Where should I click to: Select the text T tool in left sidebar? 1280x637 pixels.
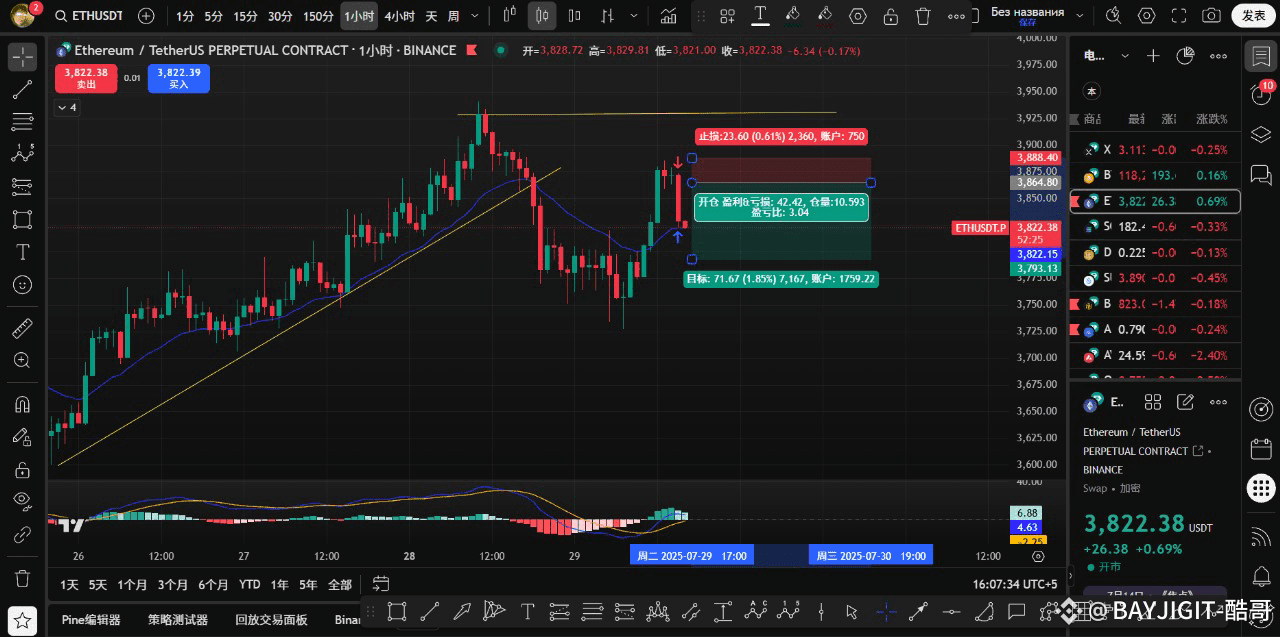(x=22, y=252)
